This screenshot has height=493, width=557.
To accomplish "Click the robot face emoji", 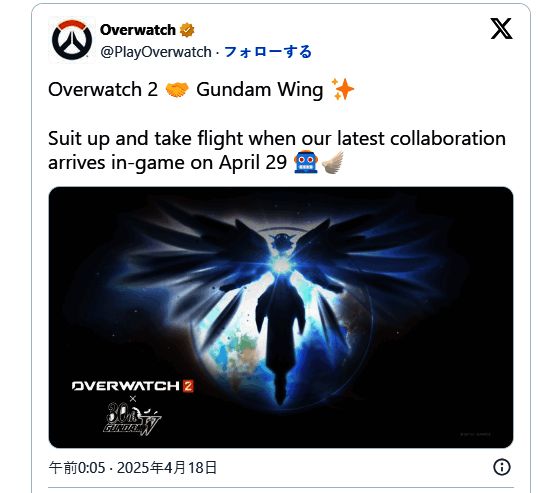I will (306, 162).
